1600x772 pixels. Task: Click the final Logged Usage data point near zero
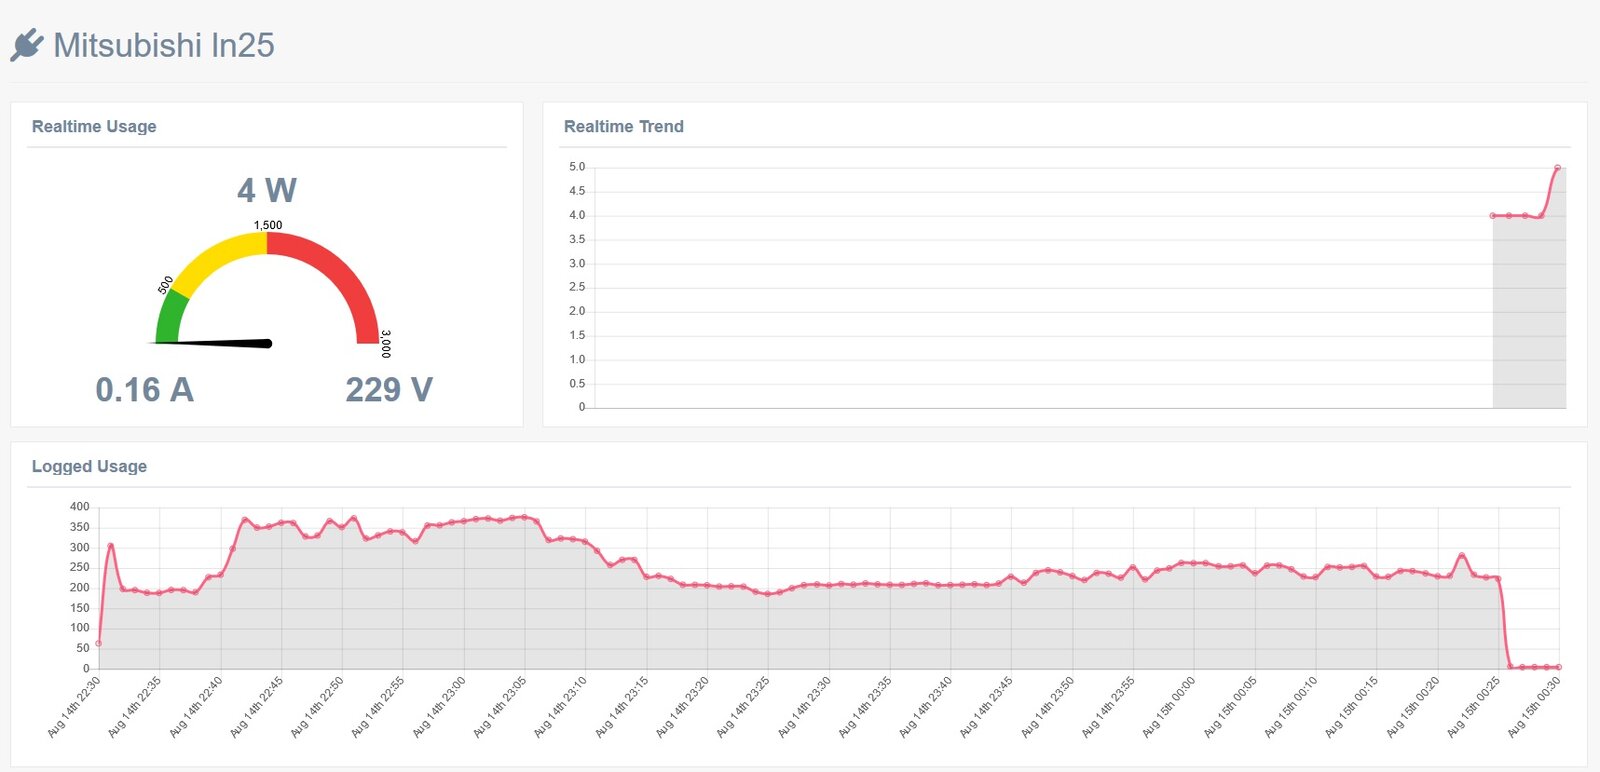coord(1558,667)
